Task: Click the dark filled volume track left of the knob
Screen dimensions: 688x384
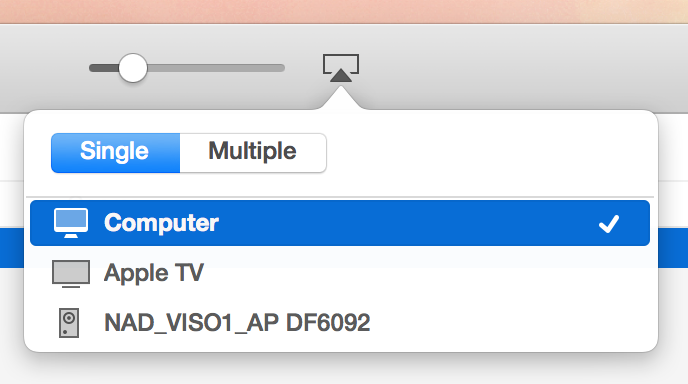Action: (x=104, y=68)
